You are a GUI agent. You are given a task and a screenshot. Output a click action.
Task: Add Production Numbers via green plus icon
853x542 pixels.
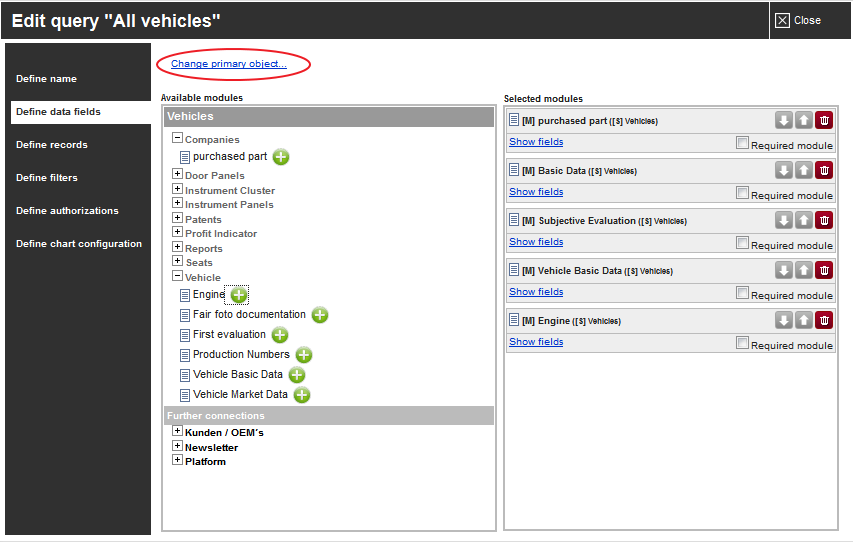coord(304,355)
